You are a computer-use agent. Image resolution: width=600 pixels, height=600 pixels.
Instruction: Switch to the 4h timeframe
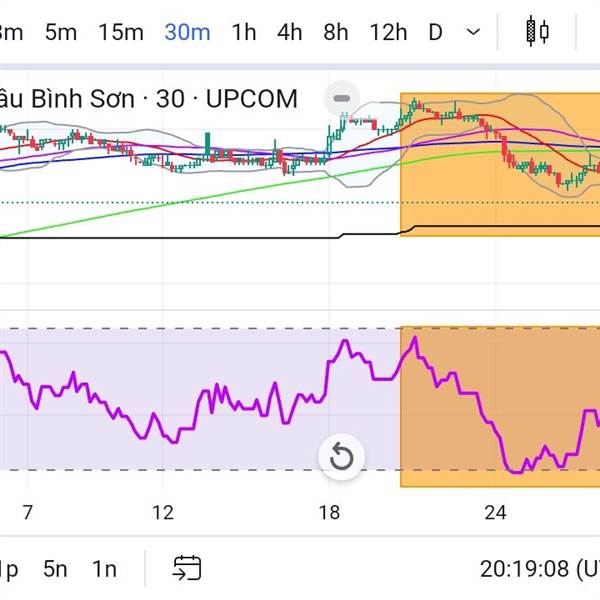(x=290, y=32)
